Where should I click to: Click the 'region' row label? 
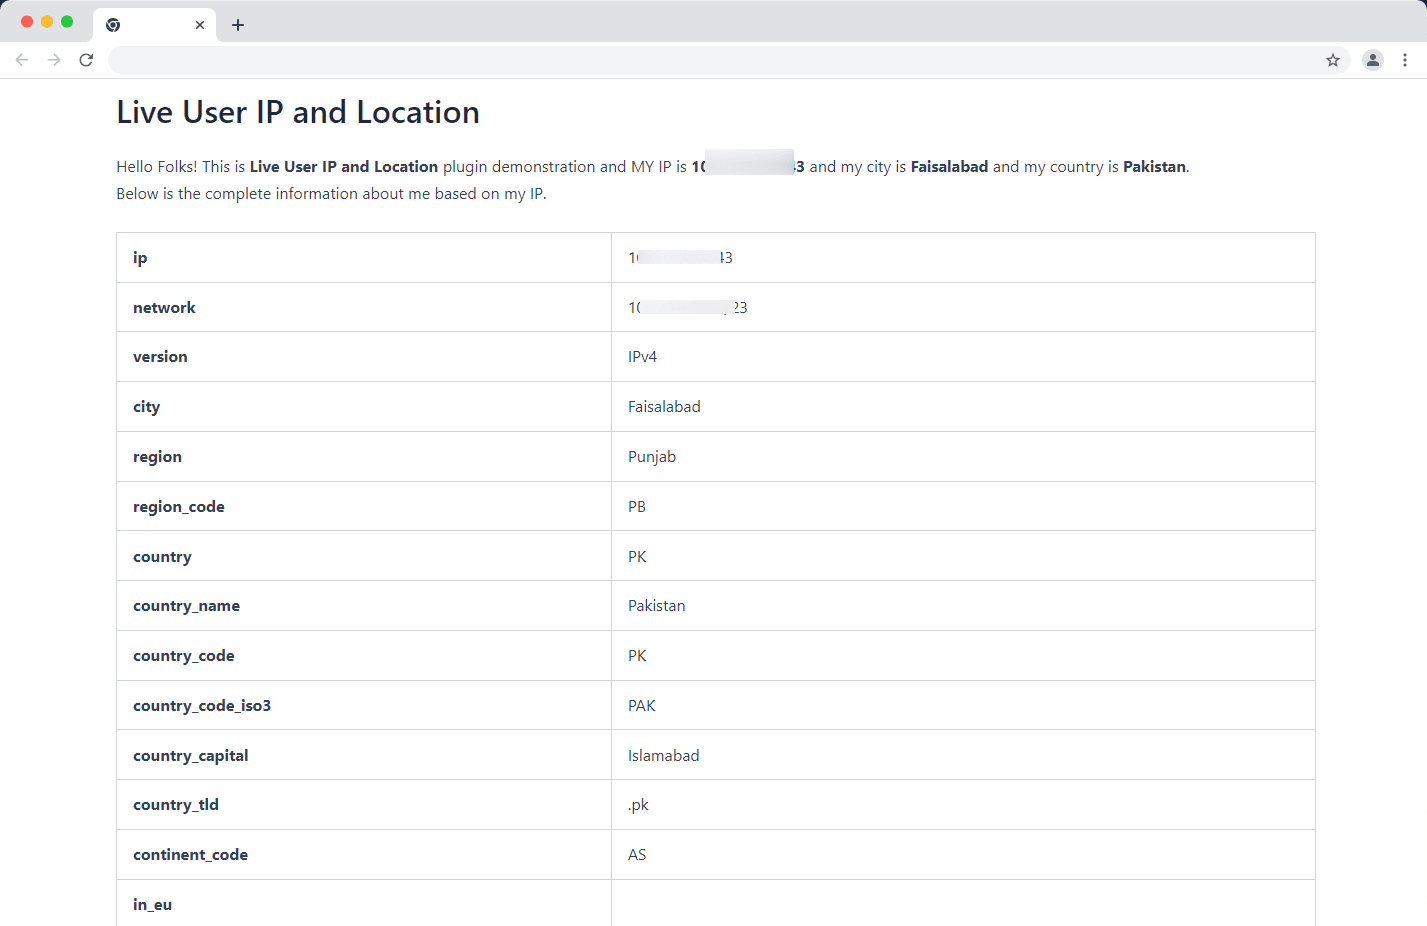coord(157,457)
